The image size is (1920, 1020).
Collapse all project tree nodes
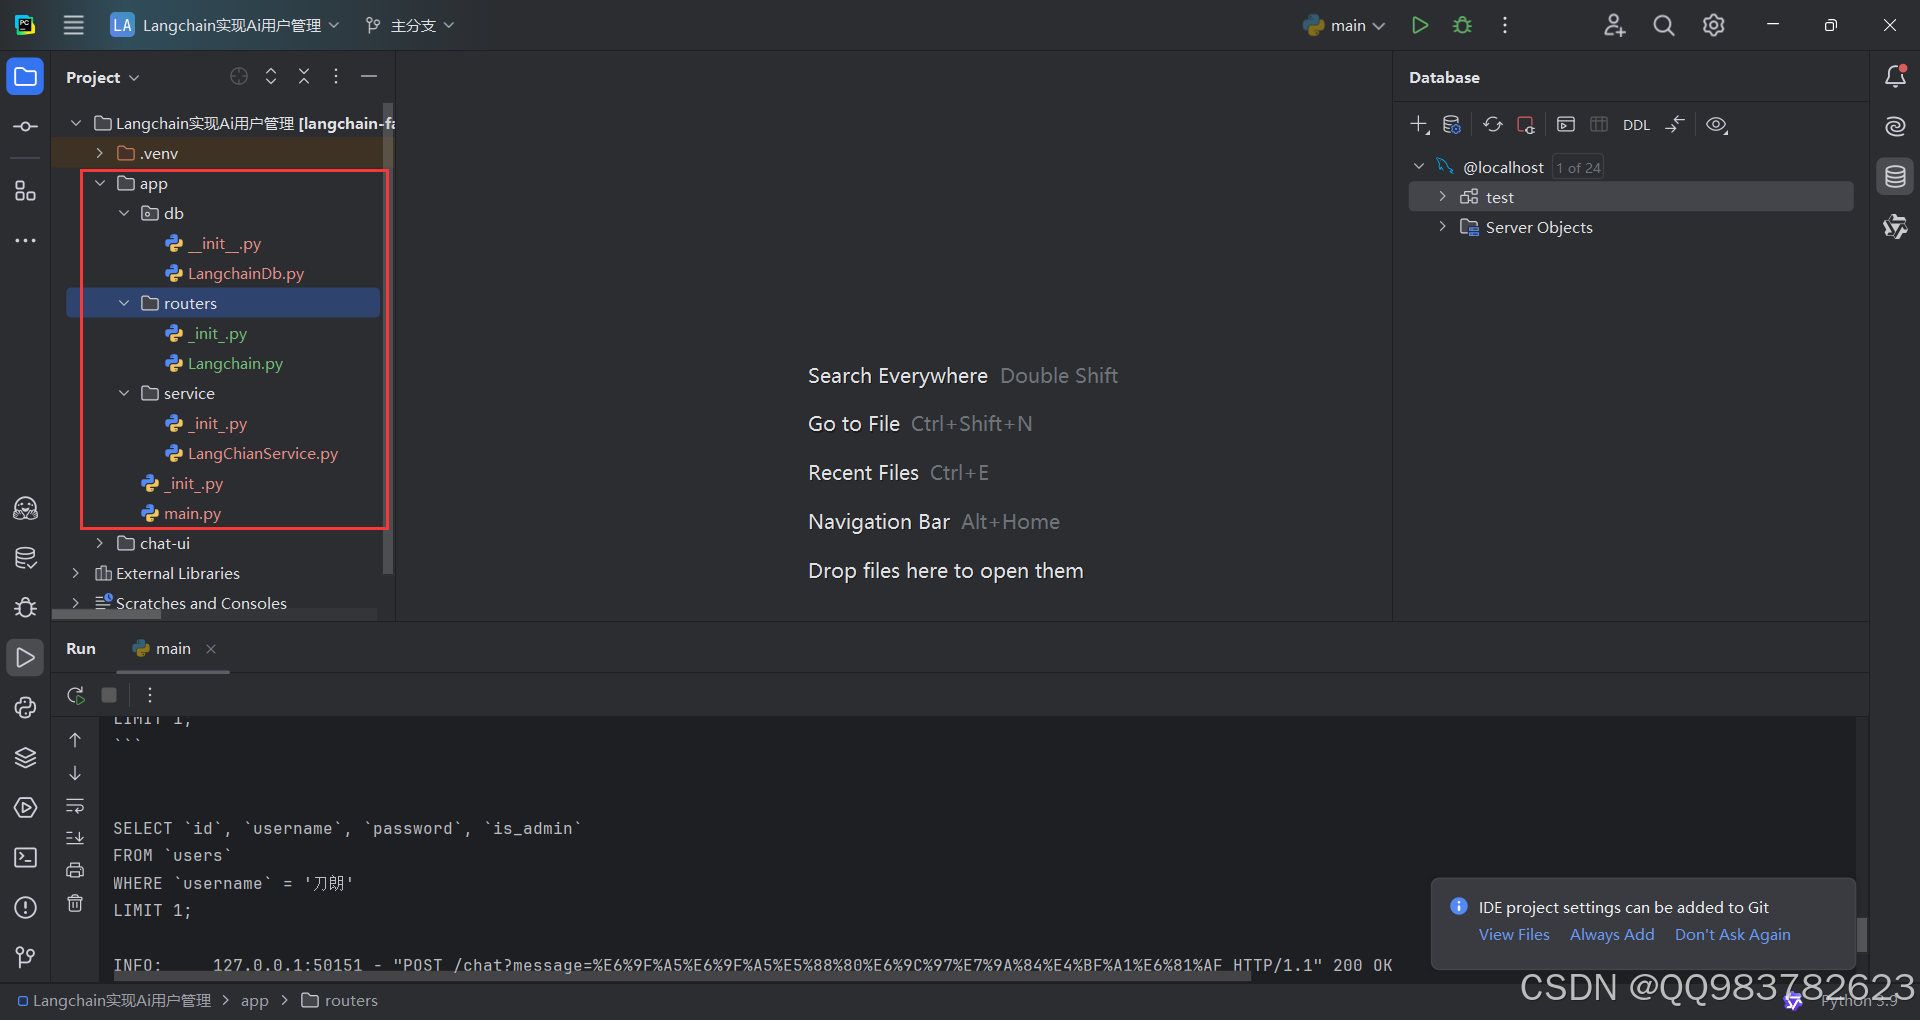[304, 76]
